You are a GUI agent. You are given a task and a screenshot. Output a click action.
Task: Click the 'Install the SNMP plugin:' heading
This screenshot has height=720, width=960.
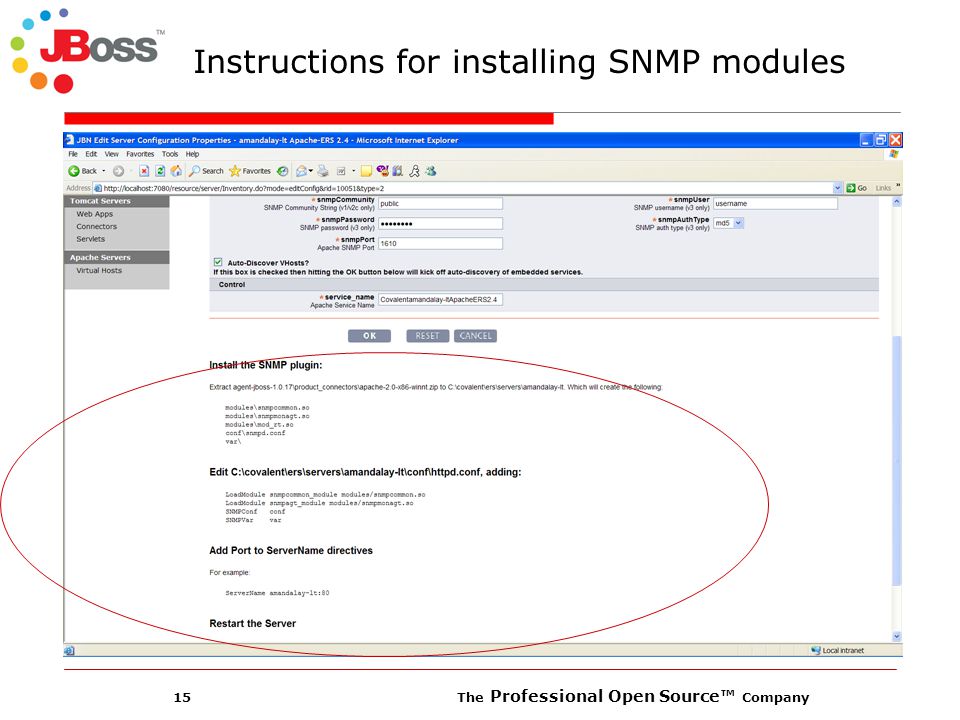266,365
